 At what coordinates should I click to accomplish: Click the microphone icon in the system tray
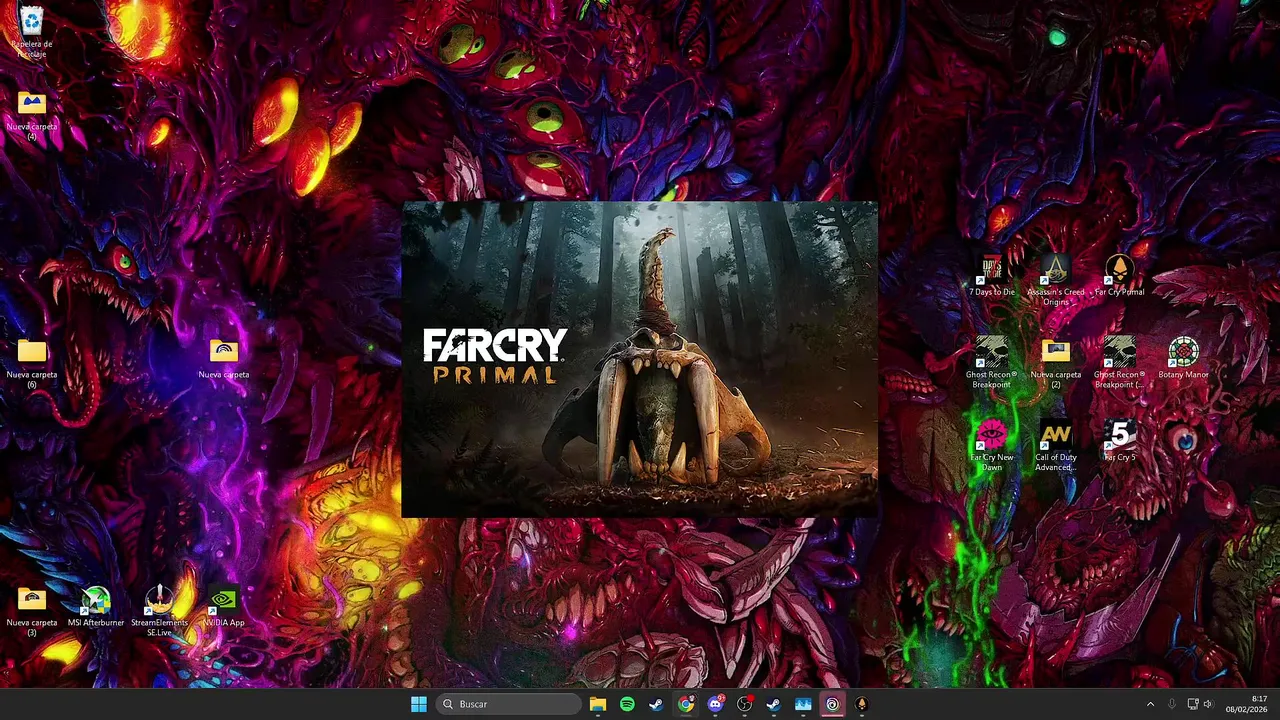pos(1172,704)
